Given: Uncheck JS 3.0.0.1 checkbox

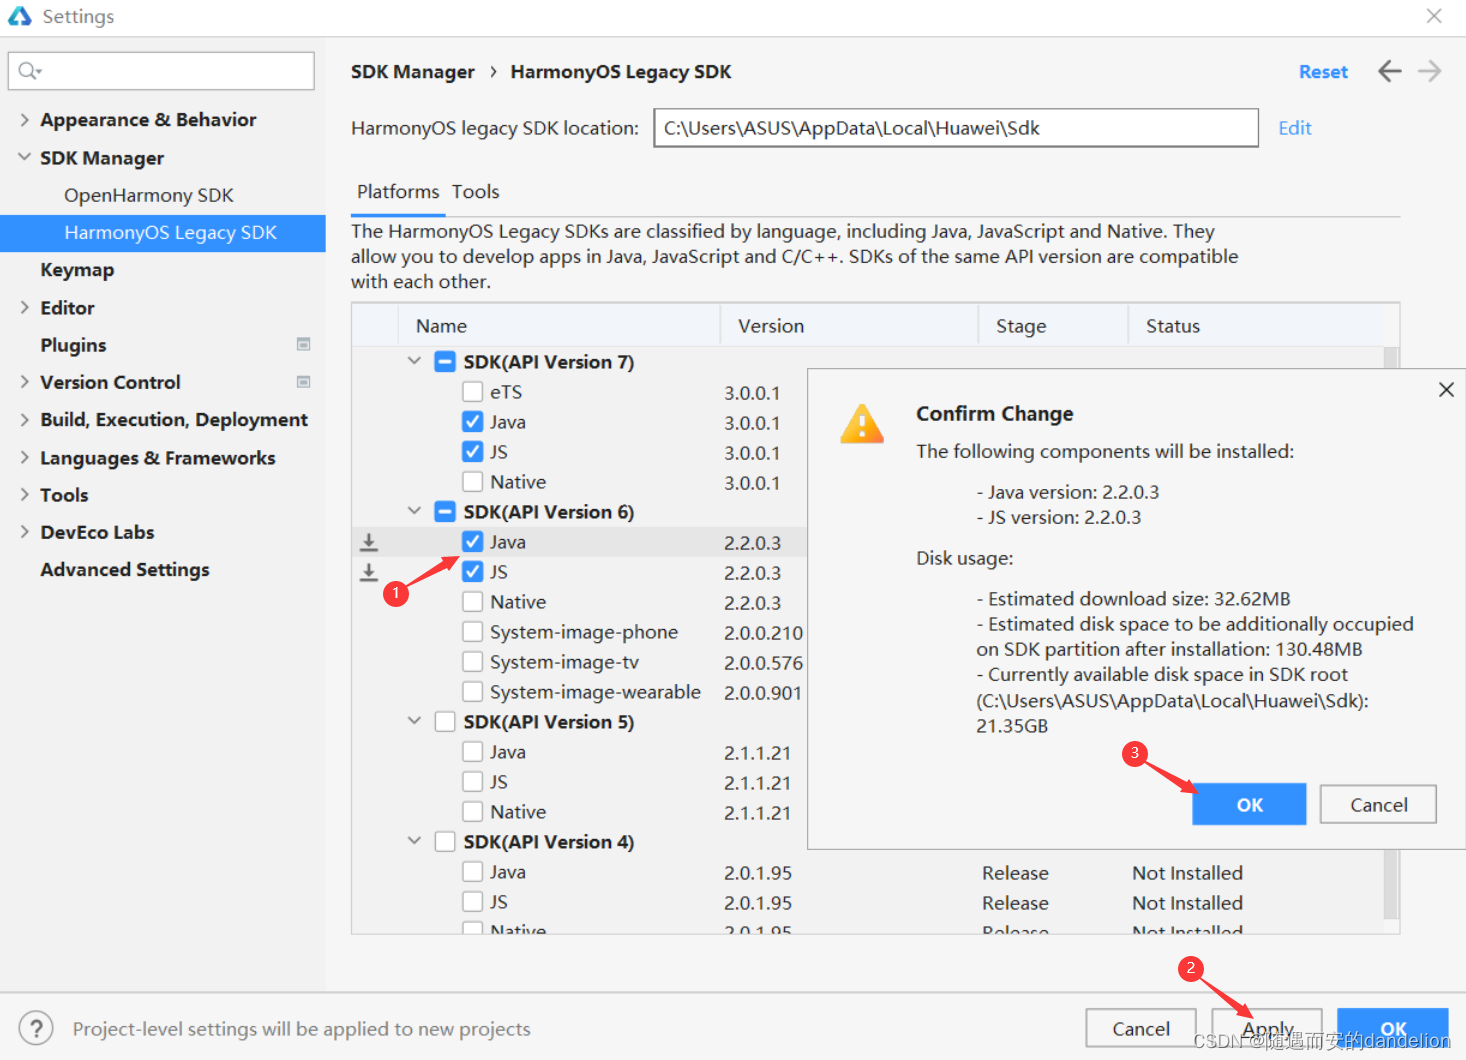Looking at the screenshot, I should click(473, 452).
